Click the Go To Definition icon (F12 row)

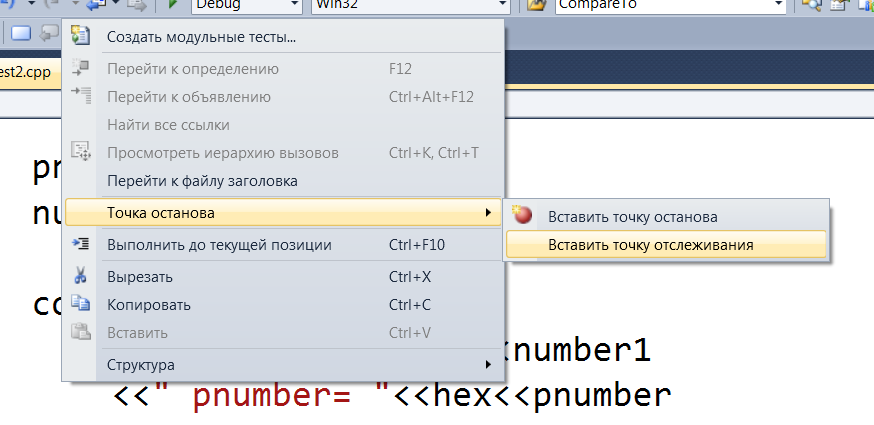pyautogui.click(x=80, y=68)
